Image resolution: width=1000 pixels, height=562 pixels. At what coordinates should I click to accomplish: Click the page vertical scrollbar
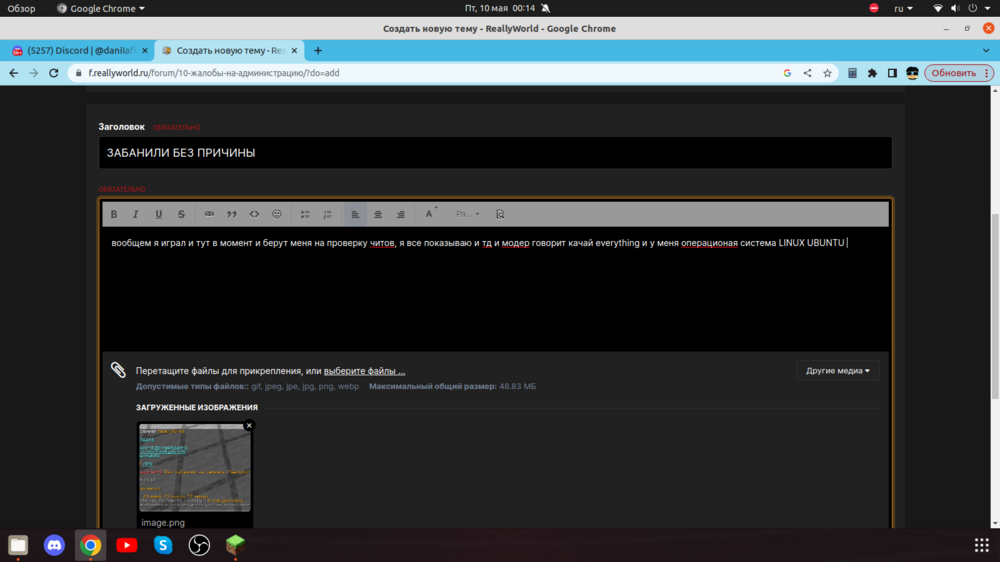[x=995, y=307]
